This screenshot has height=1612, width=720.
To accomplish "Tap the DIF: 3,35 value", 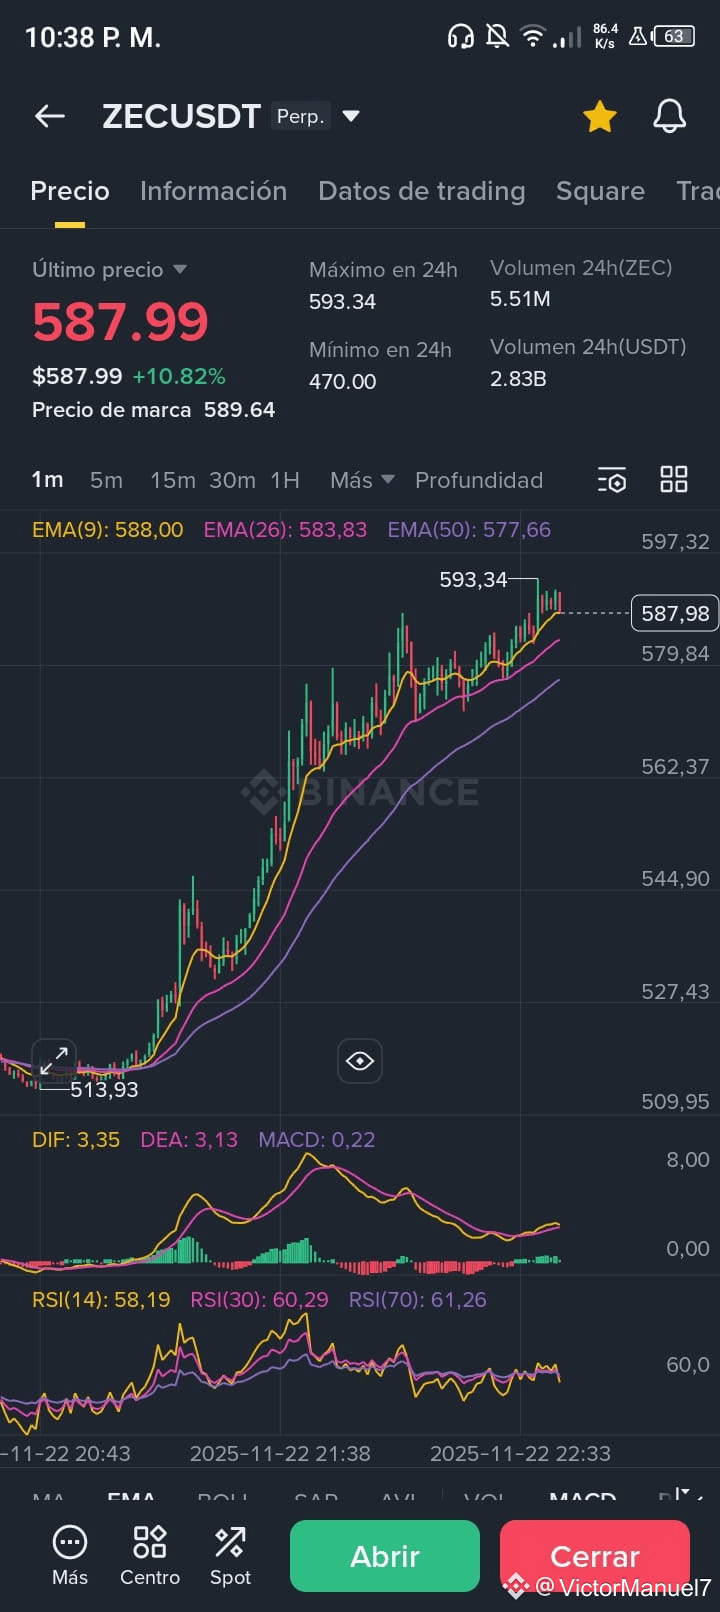I will click(76, 1140).
